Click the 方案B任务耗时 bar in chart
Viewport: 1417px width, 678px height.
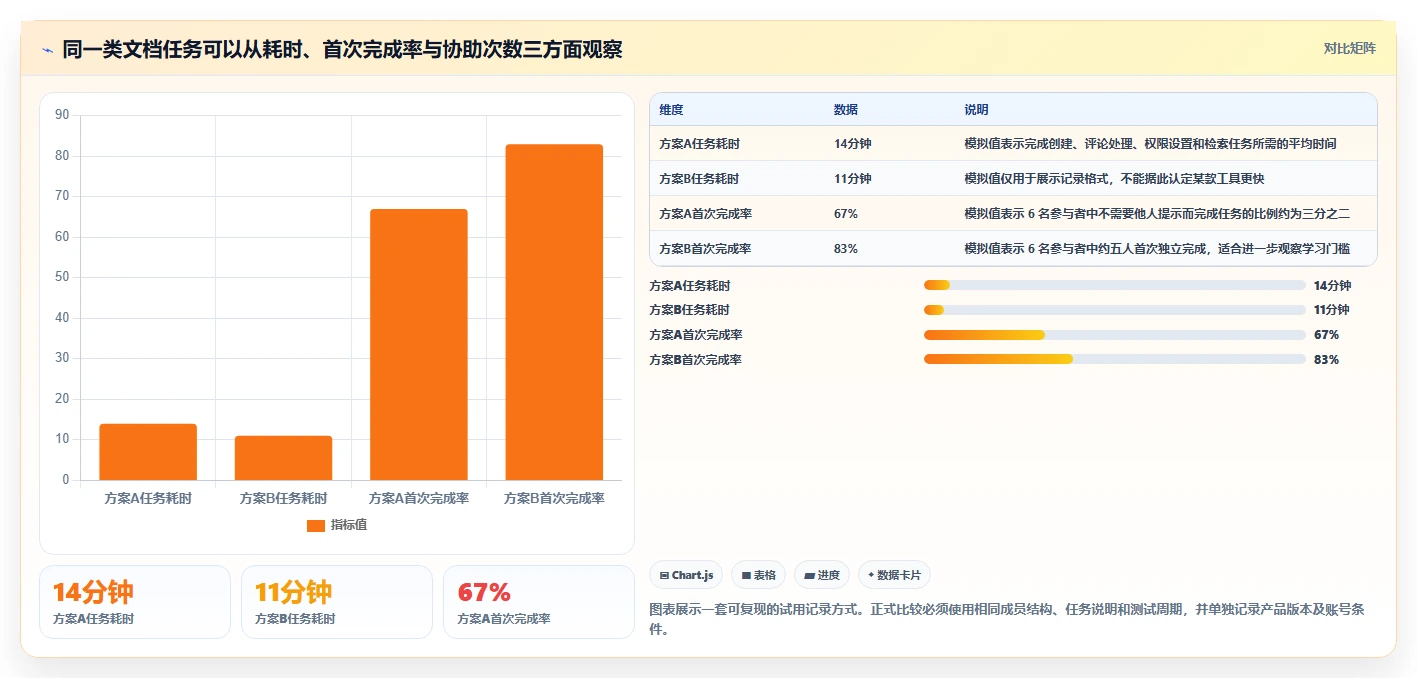click(283, 458)
